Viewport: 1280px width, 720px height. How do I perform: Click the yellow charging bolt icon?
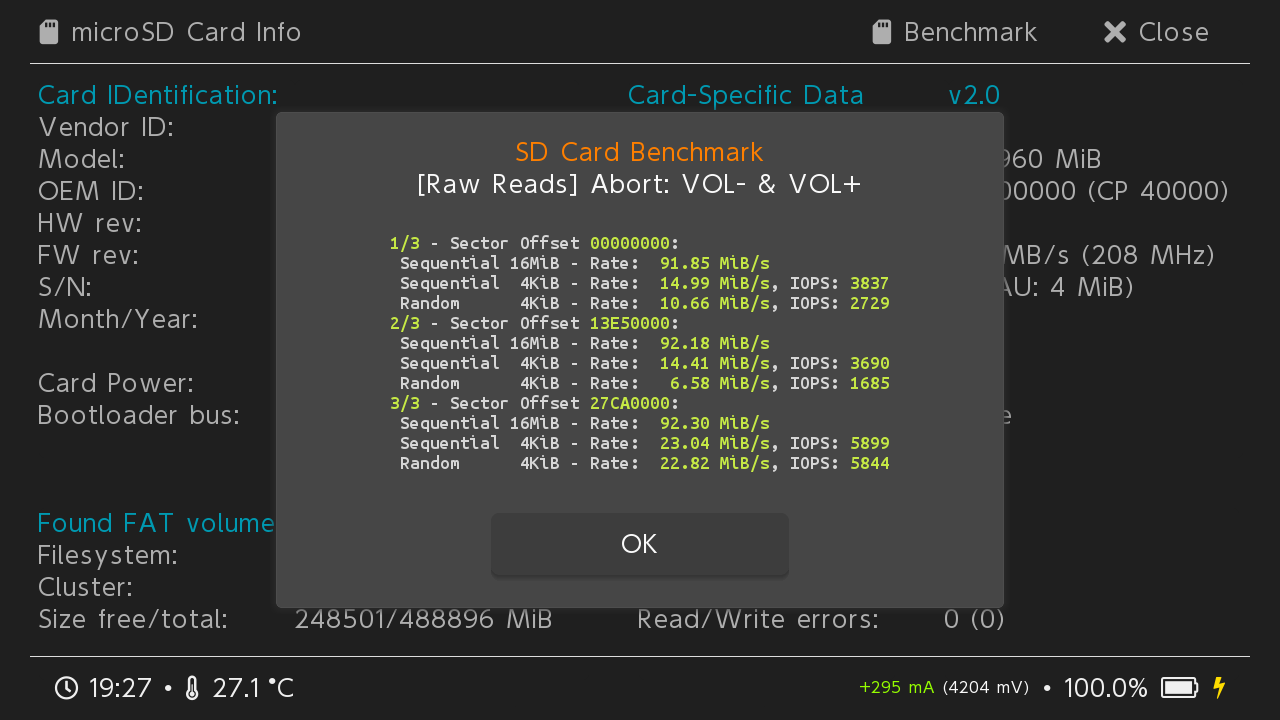[1218, 688]
